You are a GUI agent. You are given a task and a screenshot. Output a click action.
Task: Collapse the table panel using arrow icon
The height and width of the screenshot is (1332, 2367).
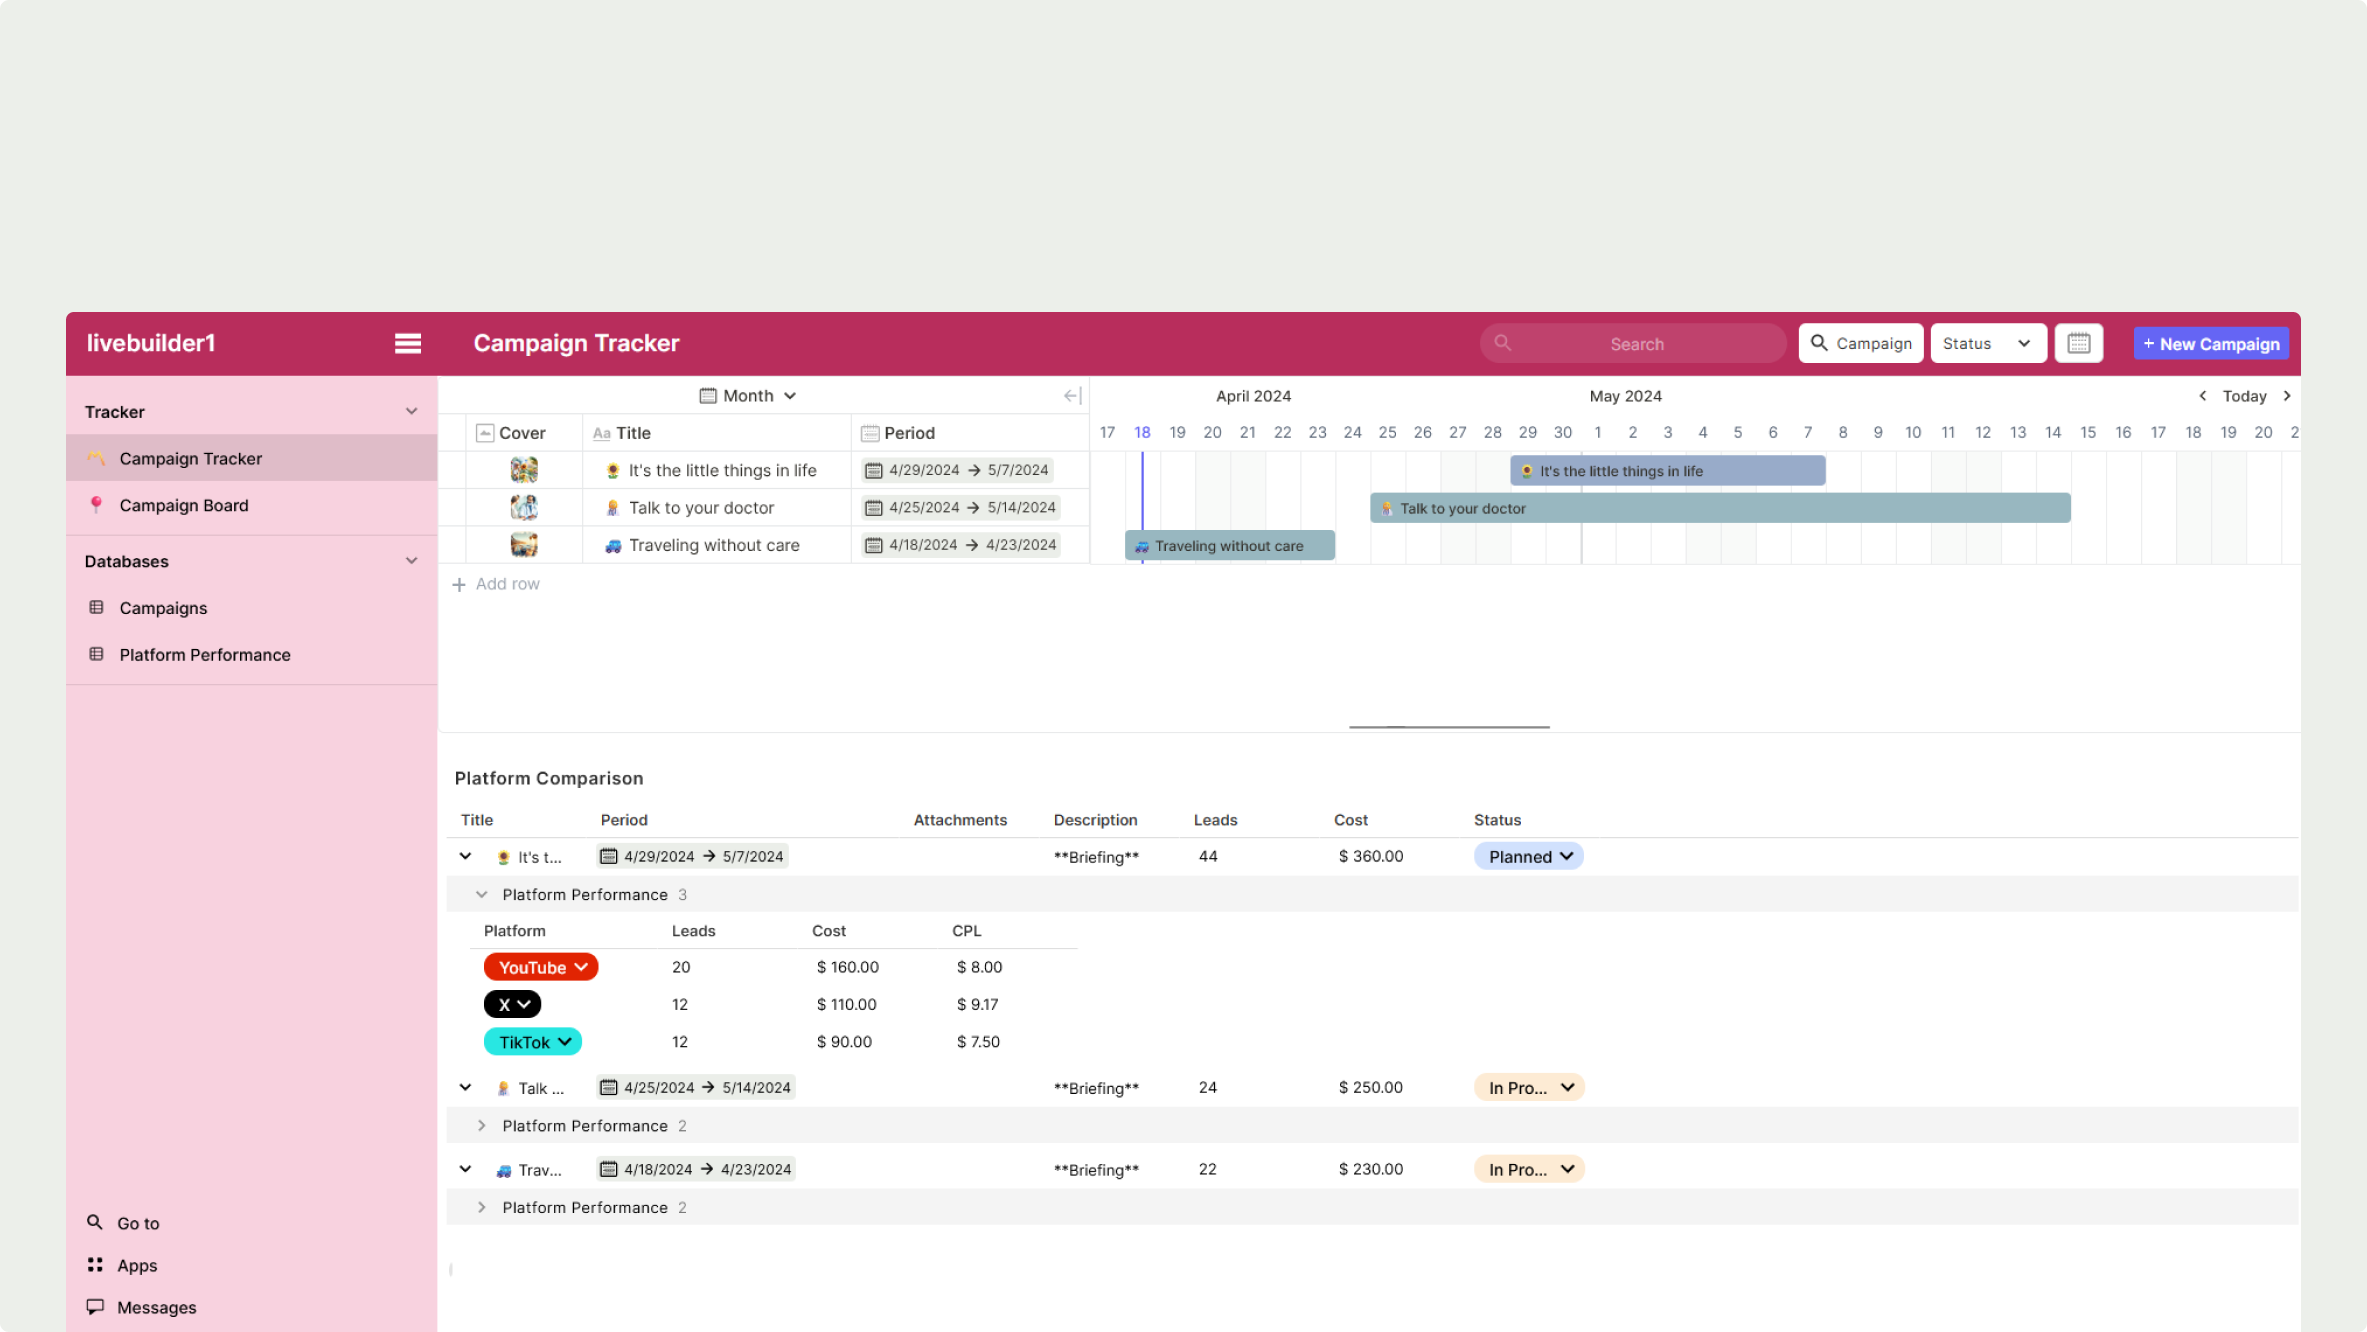1072,396
